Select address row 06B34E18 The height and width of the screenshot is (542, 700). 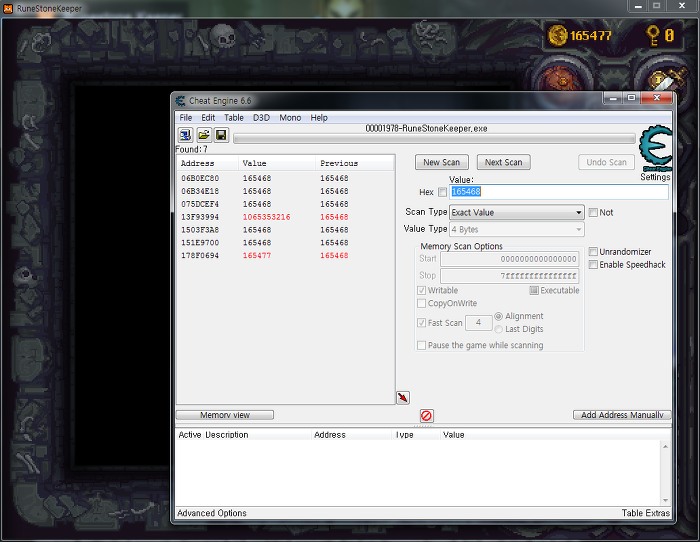(286, 191)
